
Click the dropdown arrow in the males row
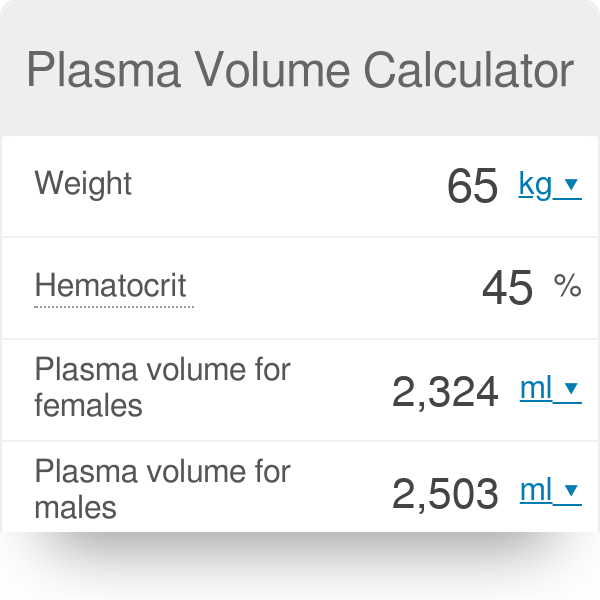click(572, 491)
